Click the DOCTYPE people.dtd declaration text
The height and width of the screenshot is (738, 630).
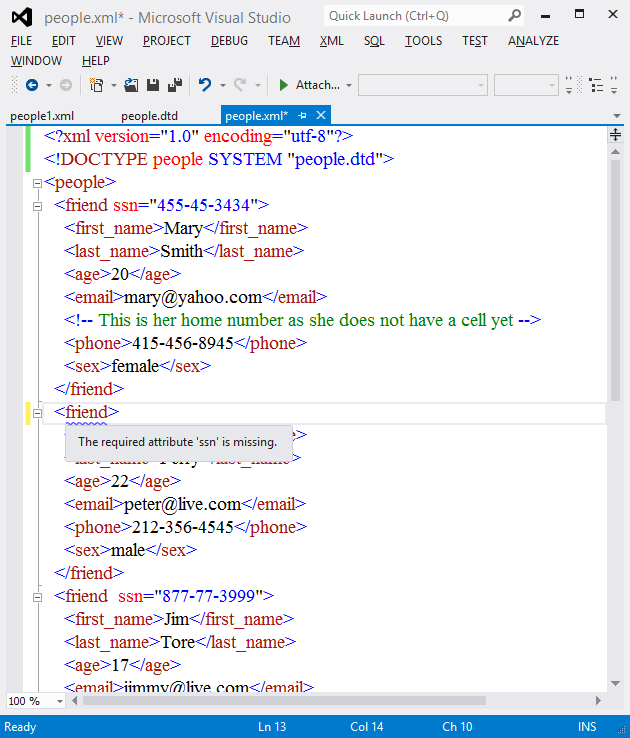click(x=219, y=160)
